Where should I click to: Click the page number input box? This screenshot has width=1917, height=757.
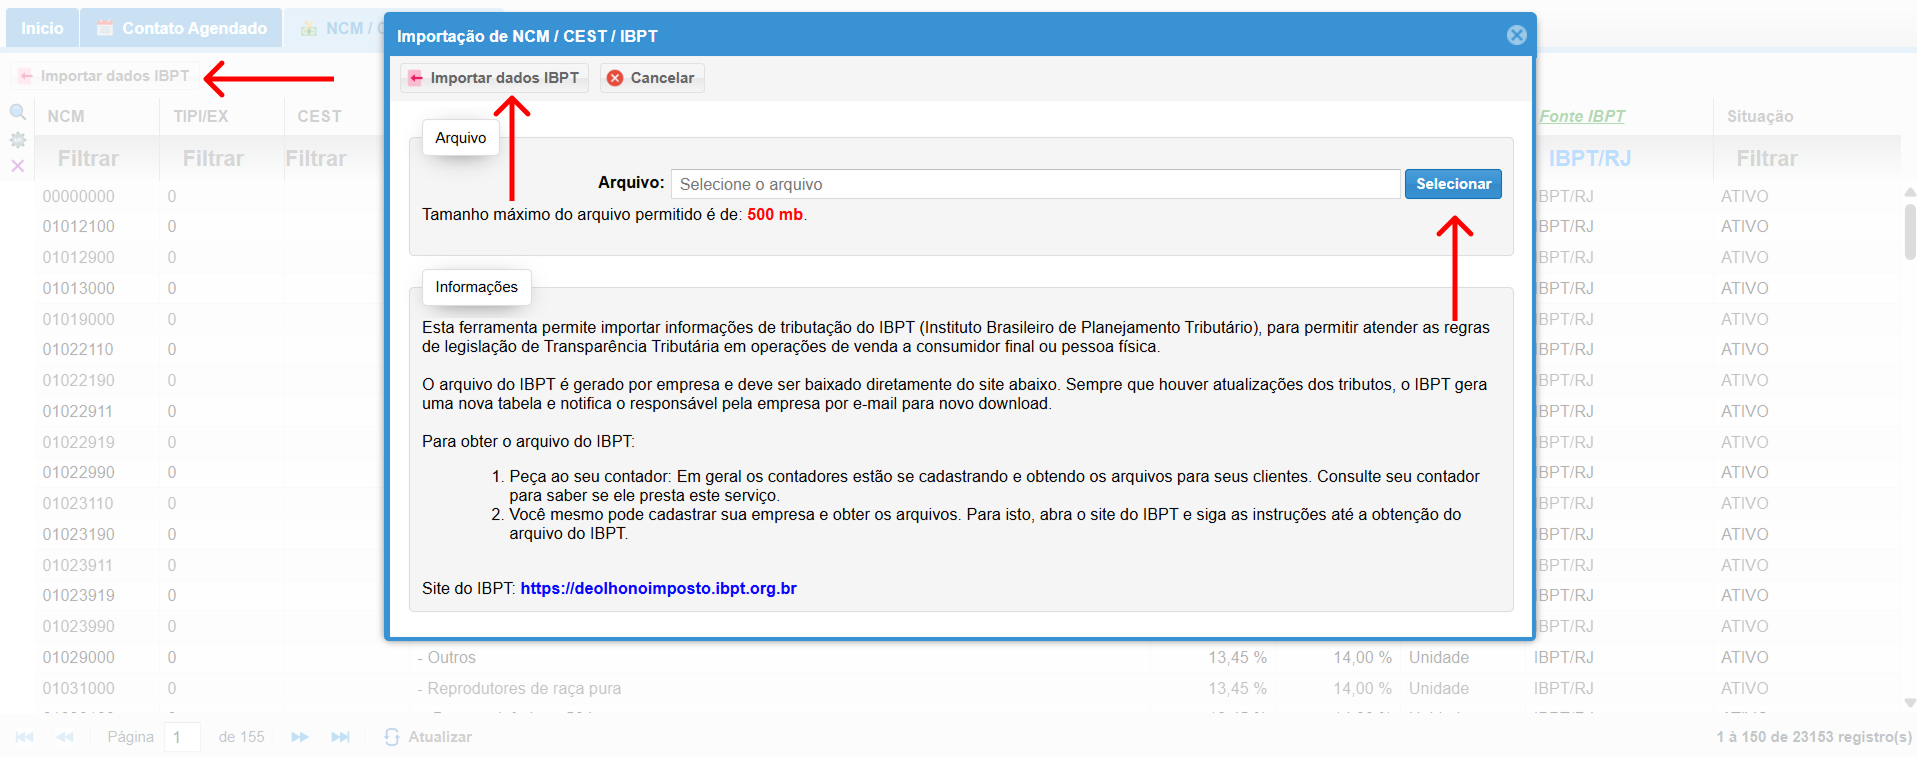(182, 737)
